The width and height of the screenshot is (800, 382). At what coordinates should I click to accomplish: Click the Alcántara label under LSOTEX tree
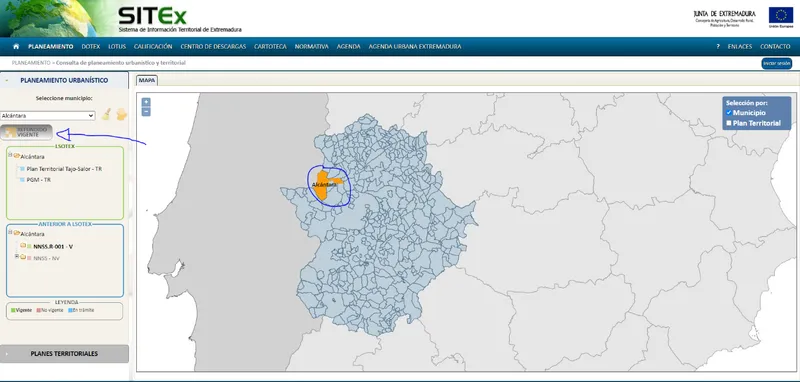[32, 157]
